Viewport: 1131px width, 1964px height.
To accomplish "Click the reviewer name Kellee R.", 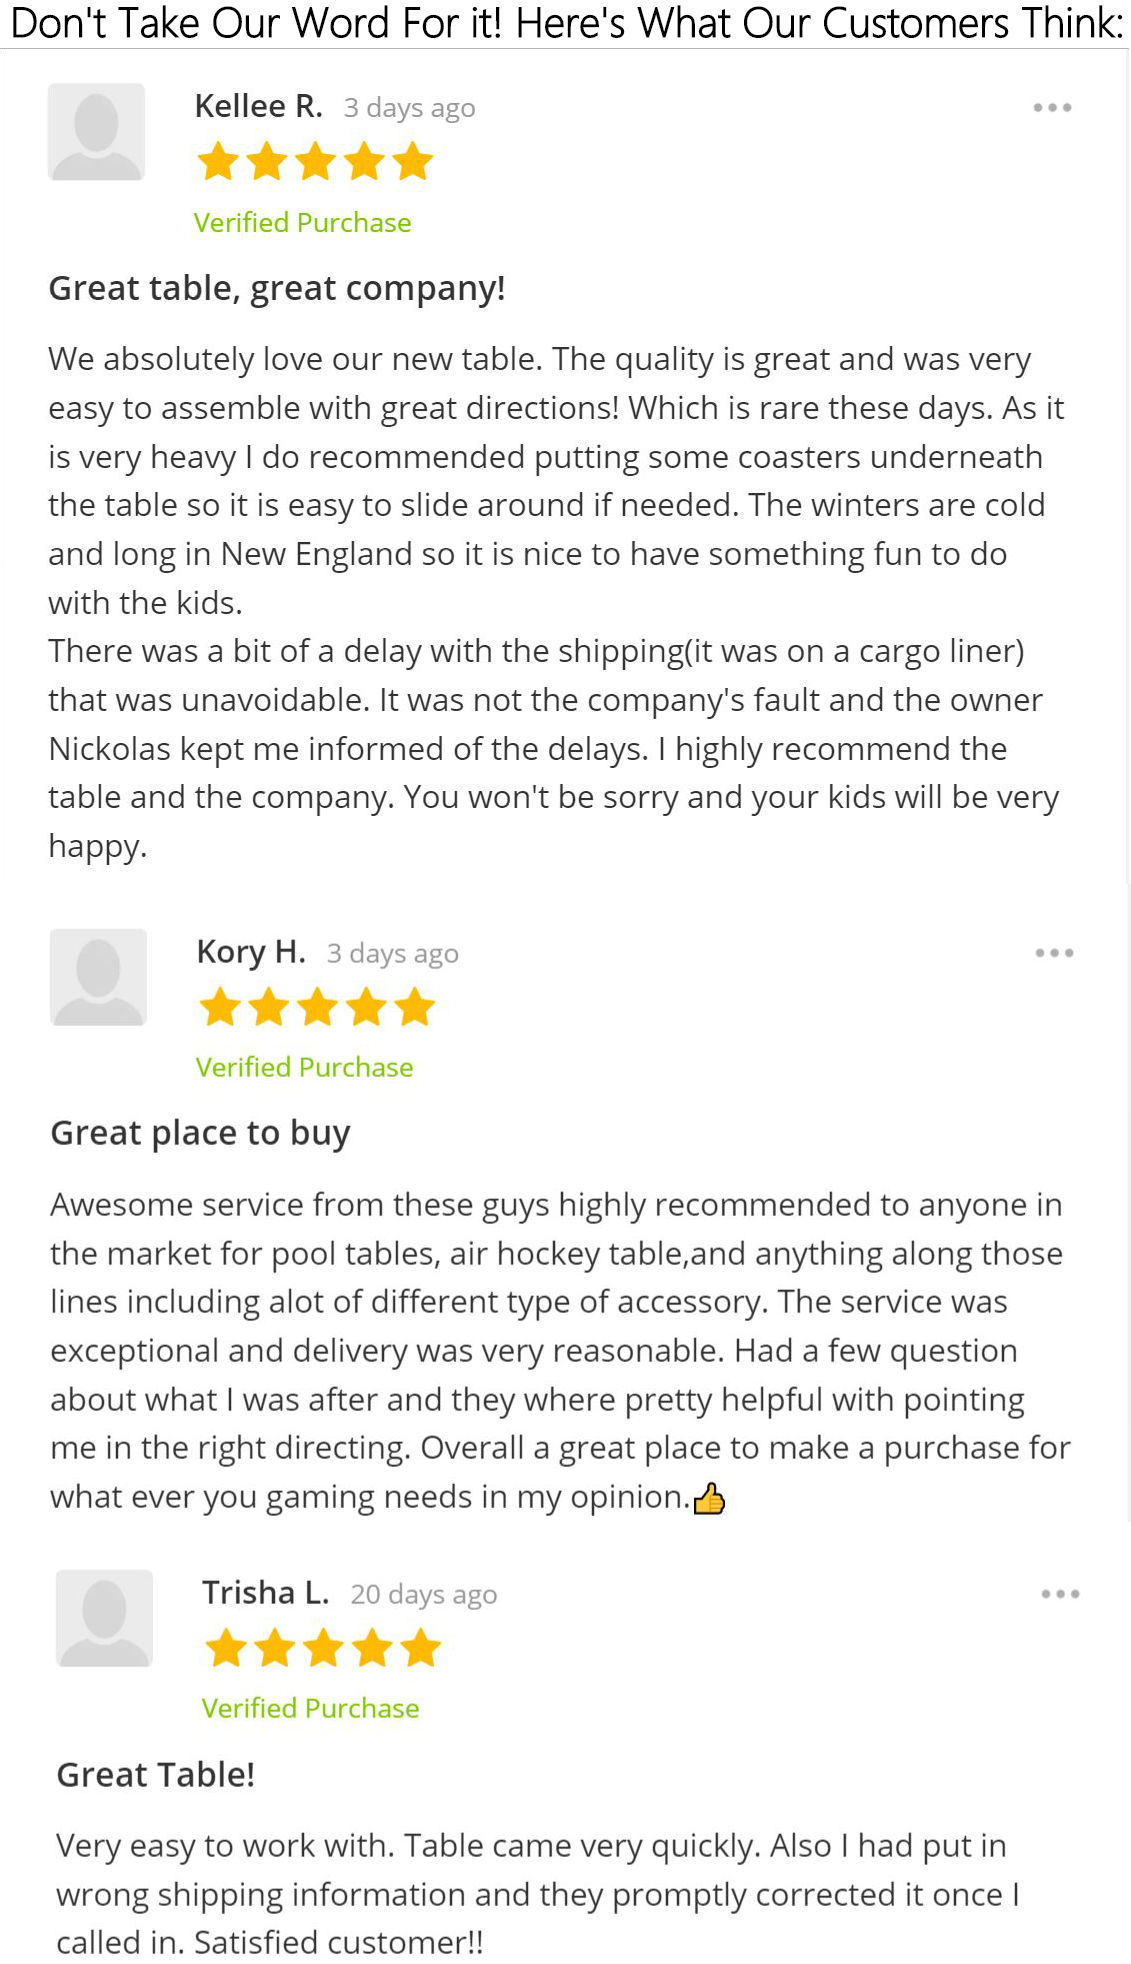I will coord(258,106).
